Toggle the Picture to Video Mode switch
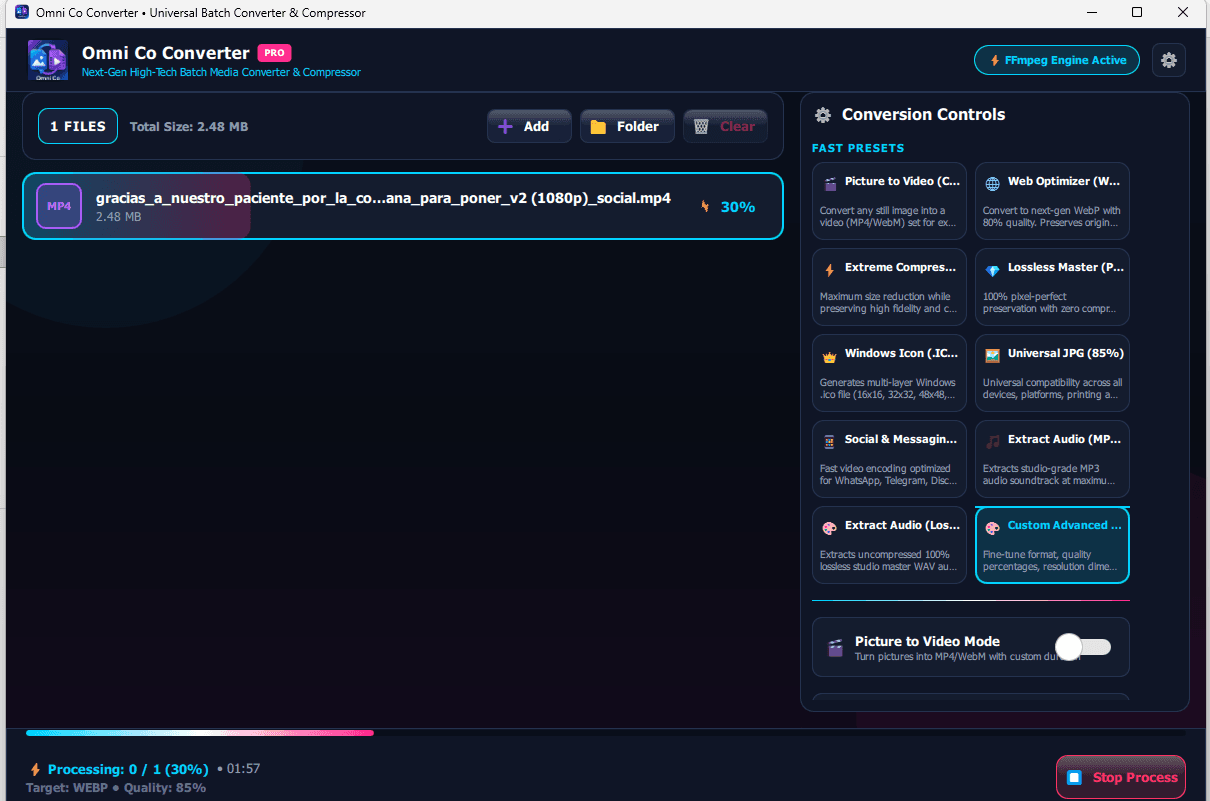The height and width of the screenshot is (801, 1210). 1083,647
